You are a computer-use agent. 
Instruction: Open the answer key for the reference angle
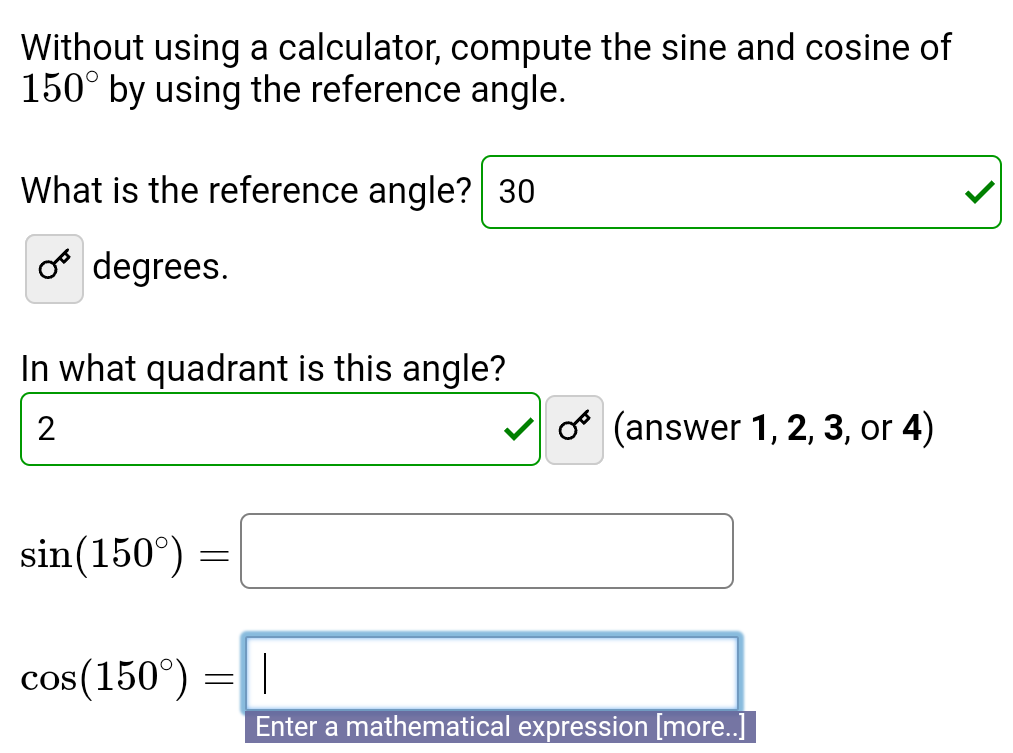click(x=54, y=266)
